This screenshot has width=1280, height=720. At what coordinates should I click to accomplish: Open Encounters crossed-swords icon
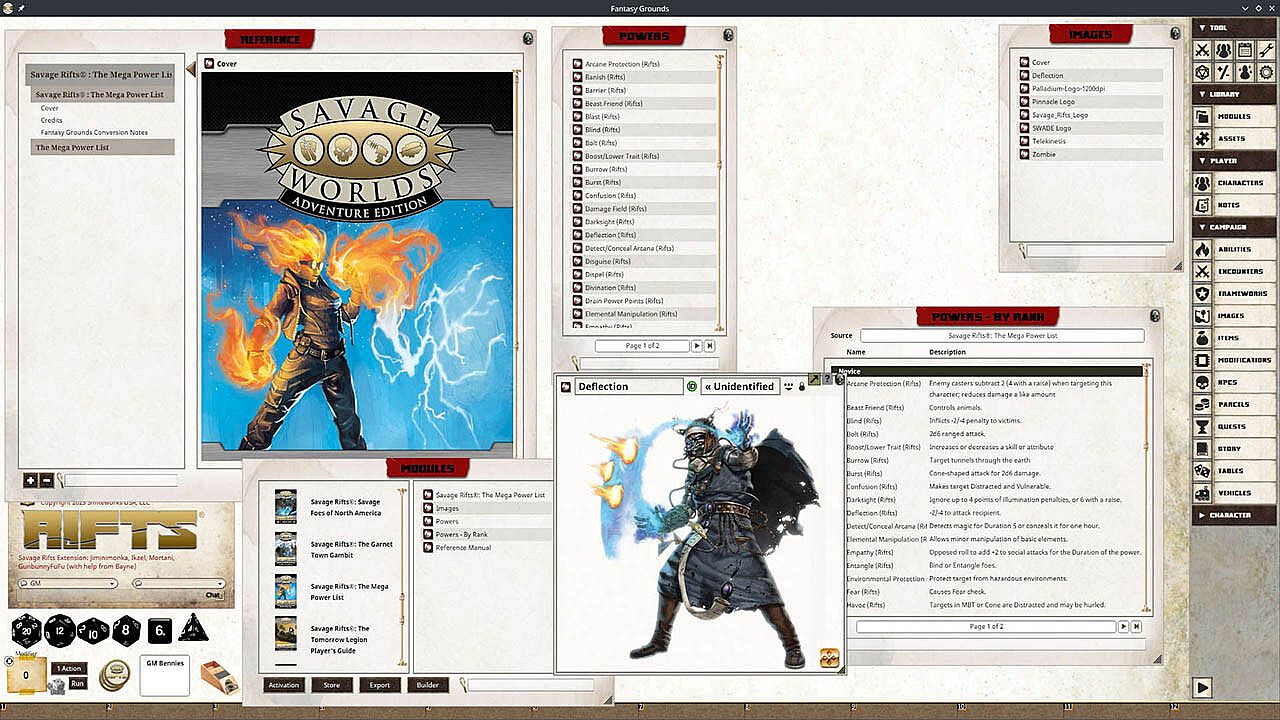click(1202, 271)
